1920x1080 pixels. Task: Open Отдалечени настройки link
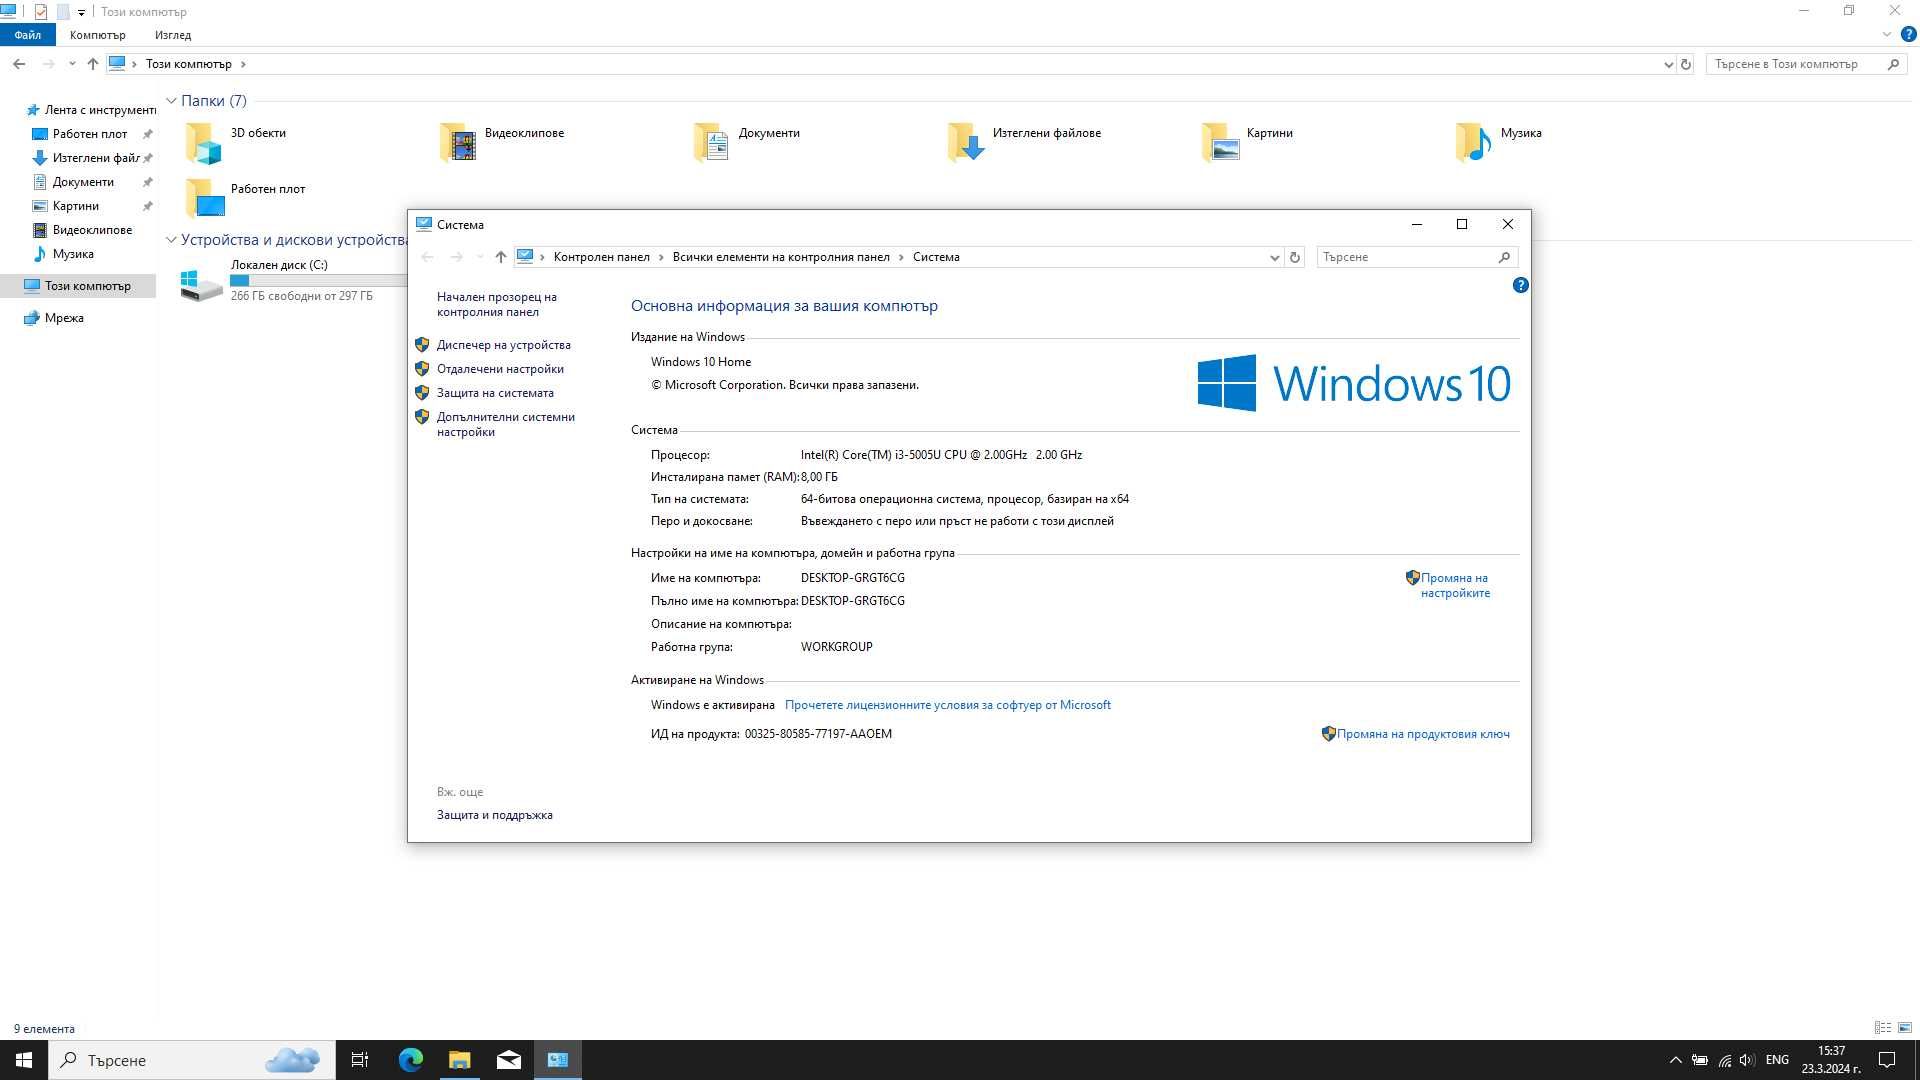(x=500, y=369)
